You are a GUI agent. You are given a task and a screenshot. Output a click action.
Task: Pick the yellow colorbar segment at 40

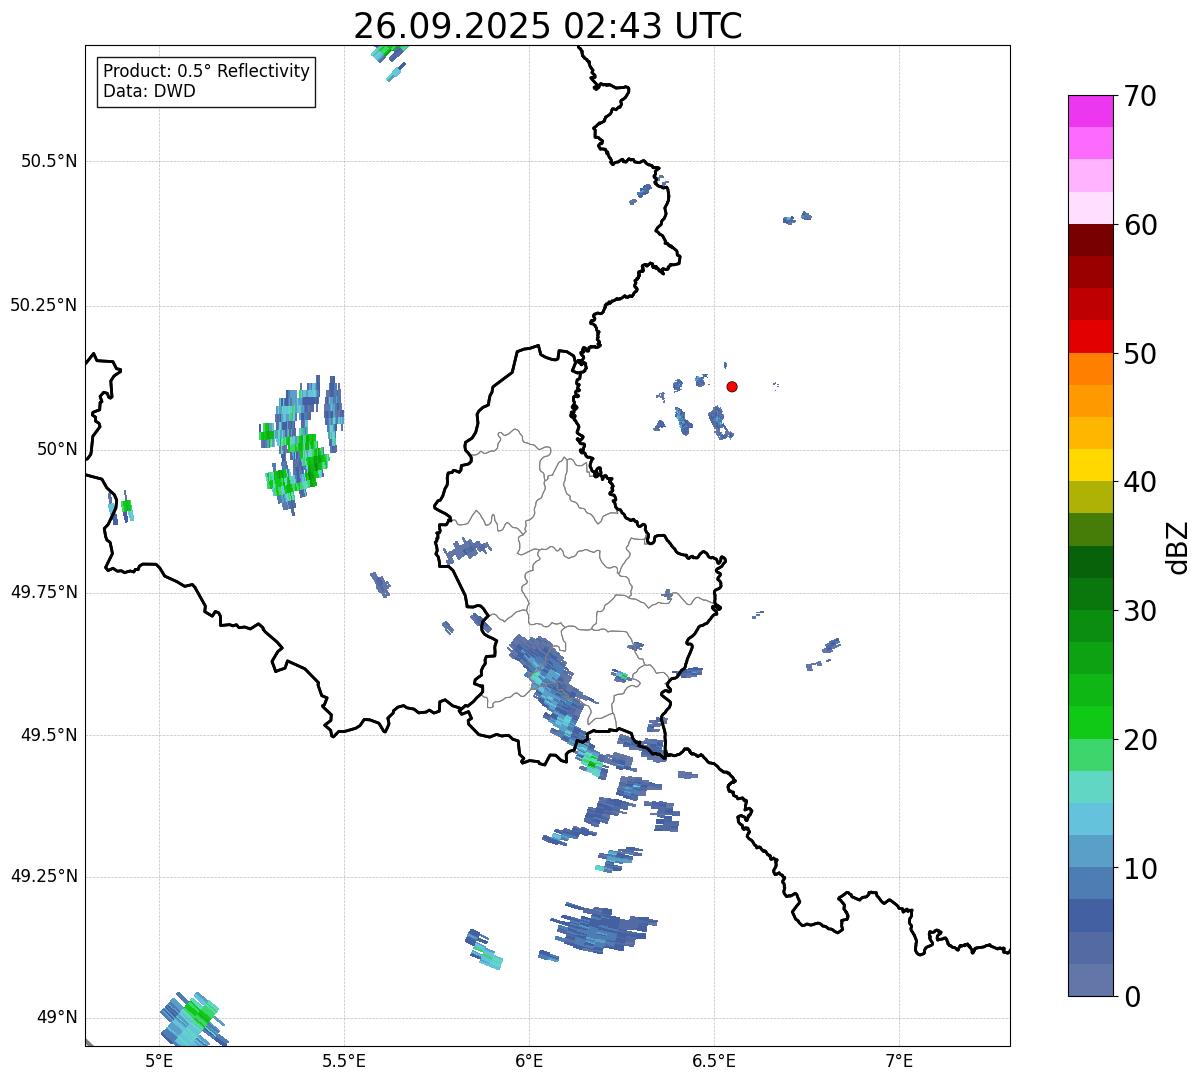coord(1097,465)
